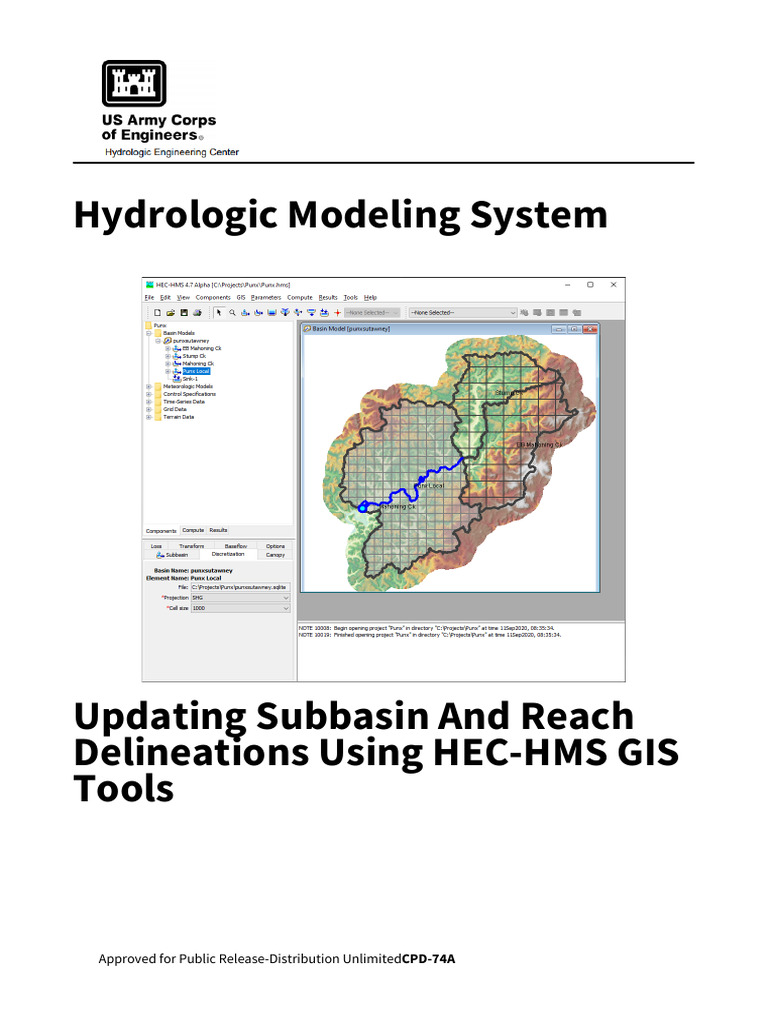
Task: Select Punx Local in the tree
Action: pyautogui.click(x=196, y=371)
